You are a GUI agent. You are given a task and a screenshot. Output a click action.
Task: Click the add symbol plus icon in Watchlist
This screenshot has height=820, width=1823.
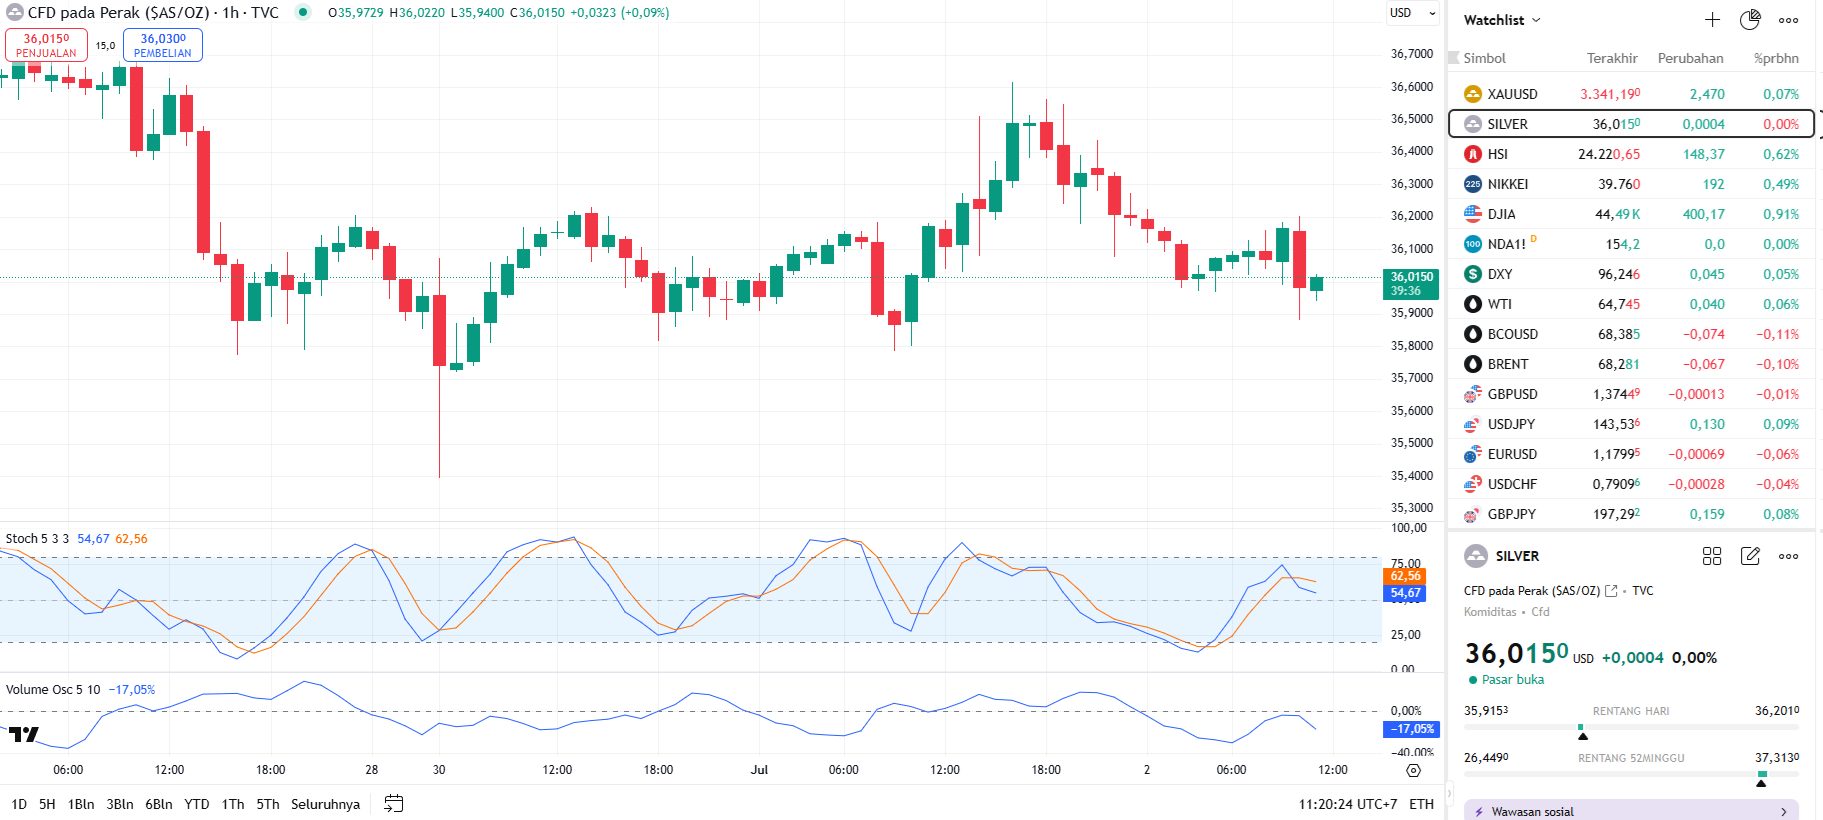tap(1712, 20)
